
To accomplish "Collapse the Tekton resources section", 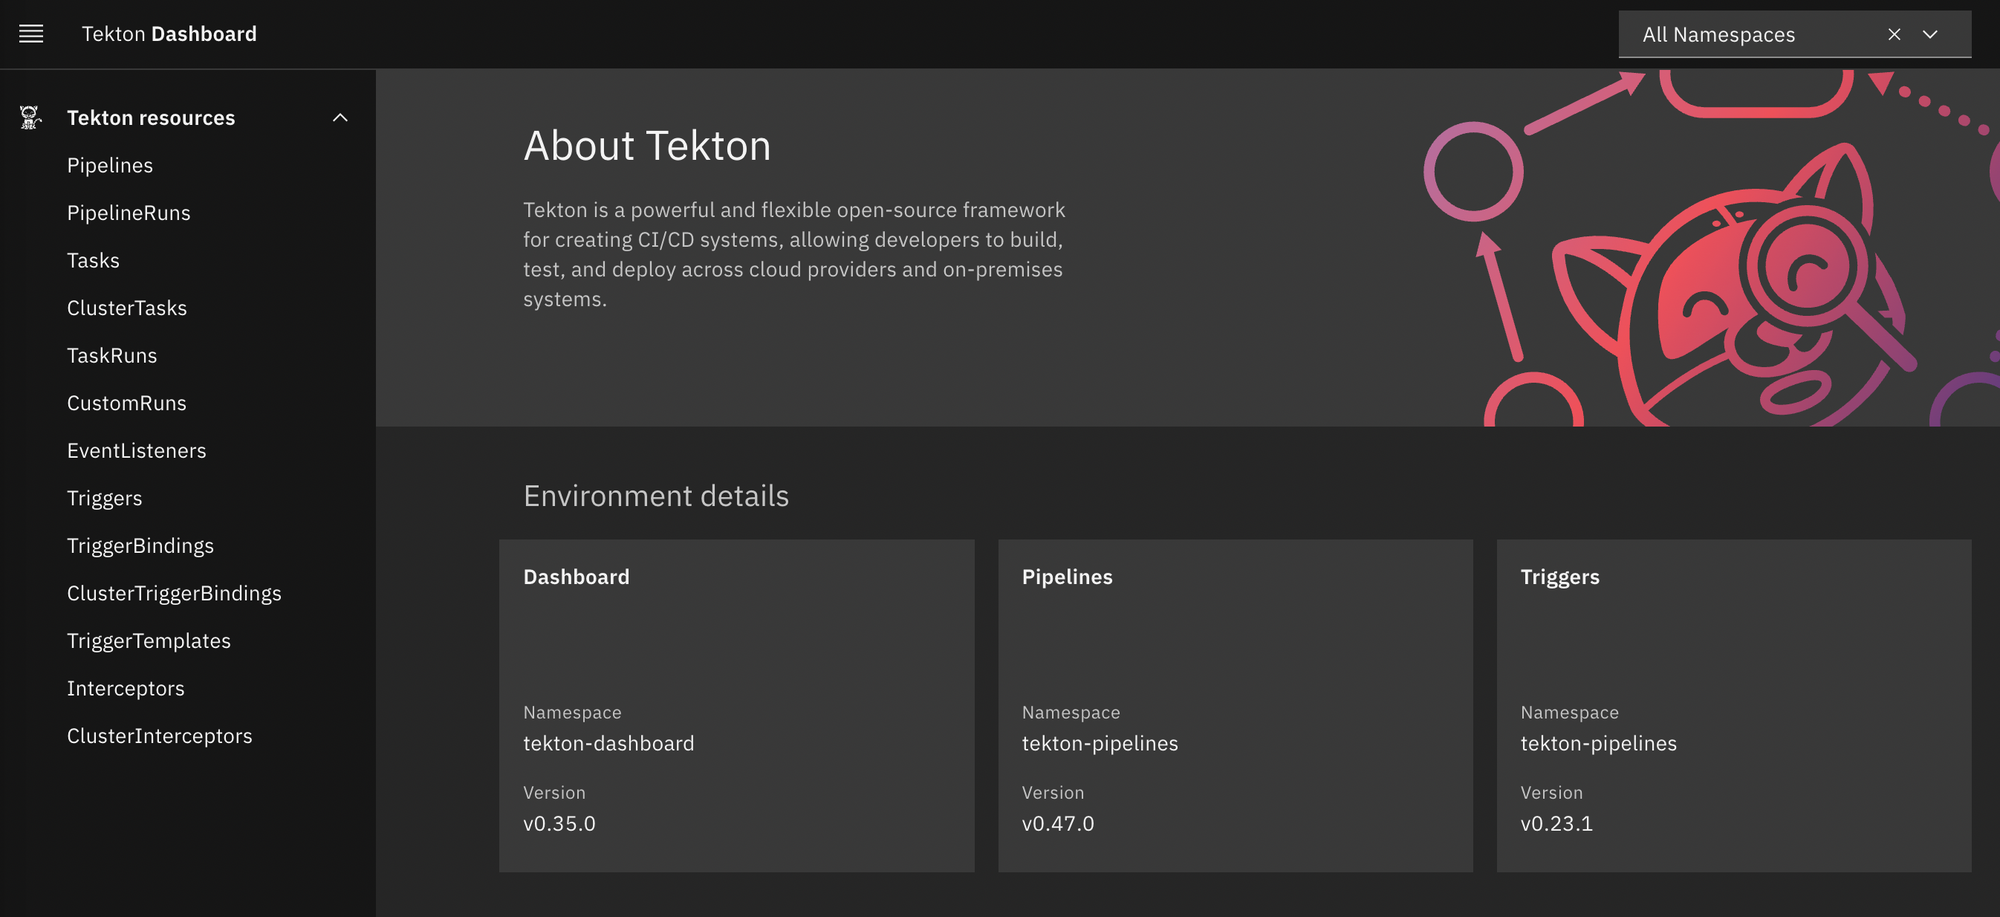I will pyautogui.click(x=340, y=118).
